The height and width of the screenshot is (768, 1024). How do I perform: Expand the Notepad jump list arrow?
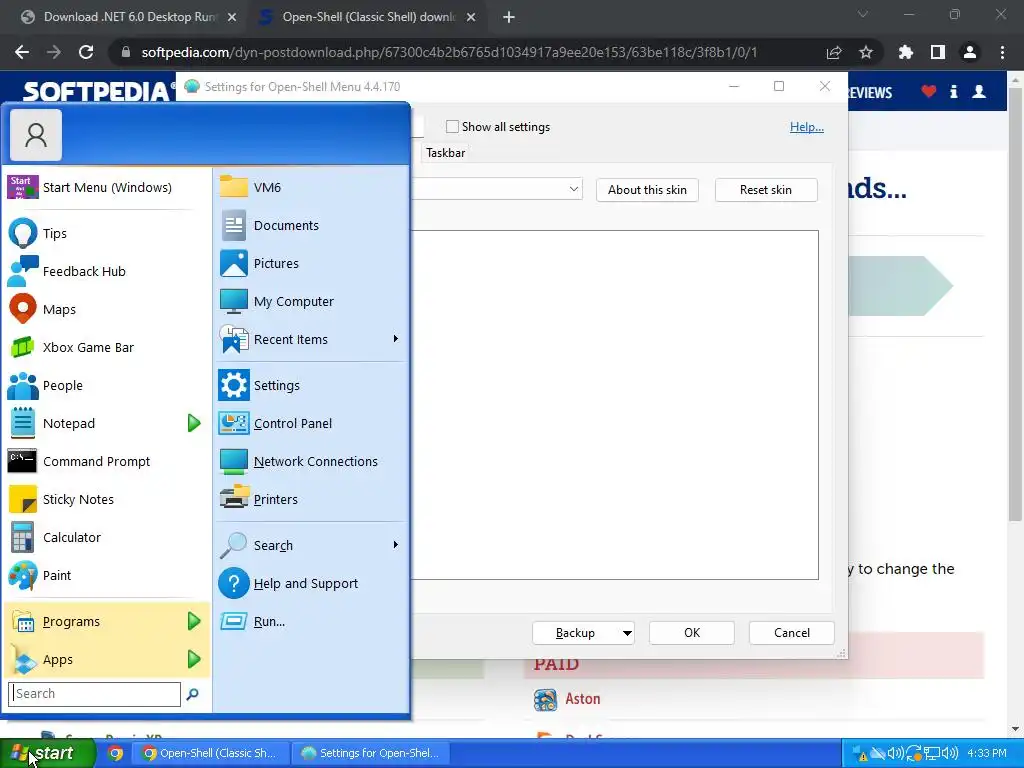click(x=194, y=423)
